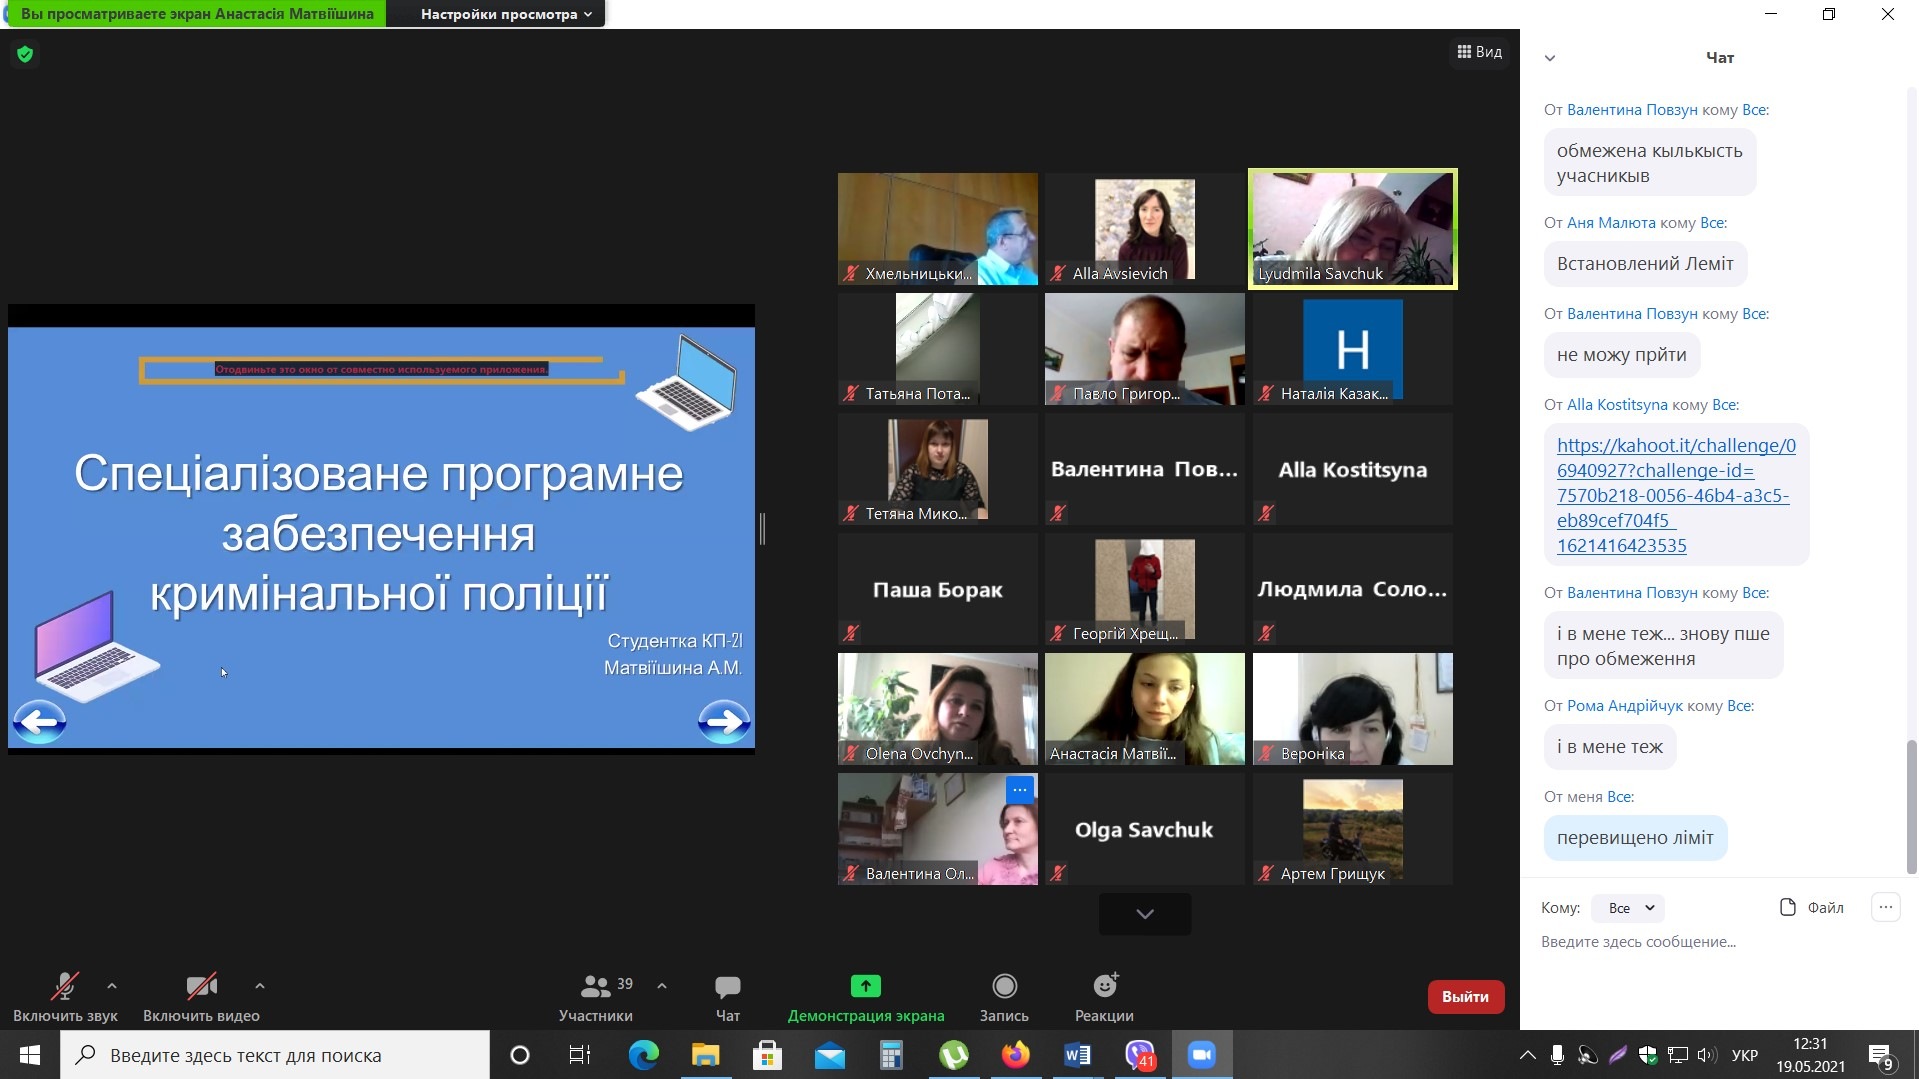Switch keyboard language УКР in system tray

point(1744,1055)
